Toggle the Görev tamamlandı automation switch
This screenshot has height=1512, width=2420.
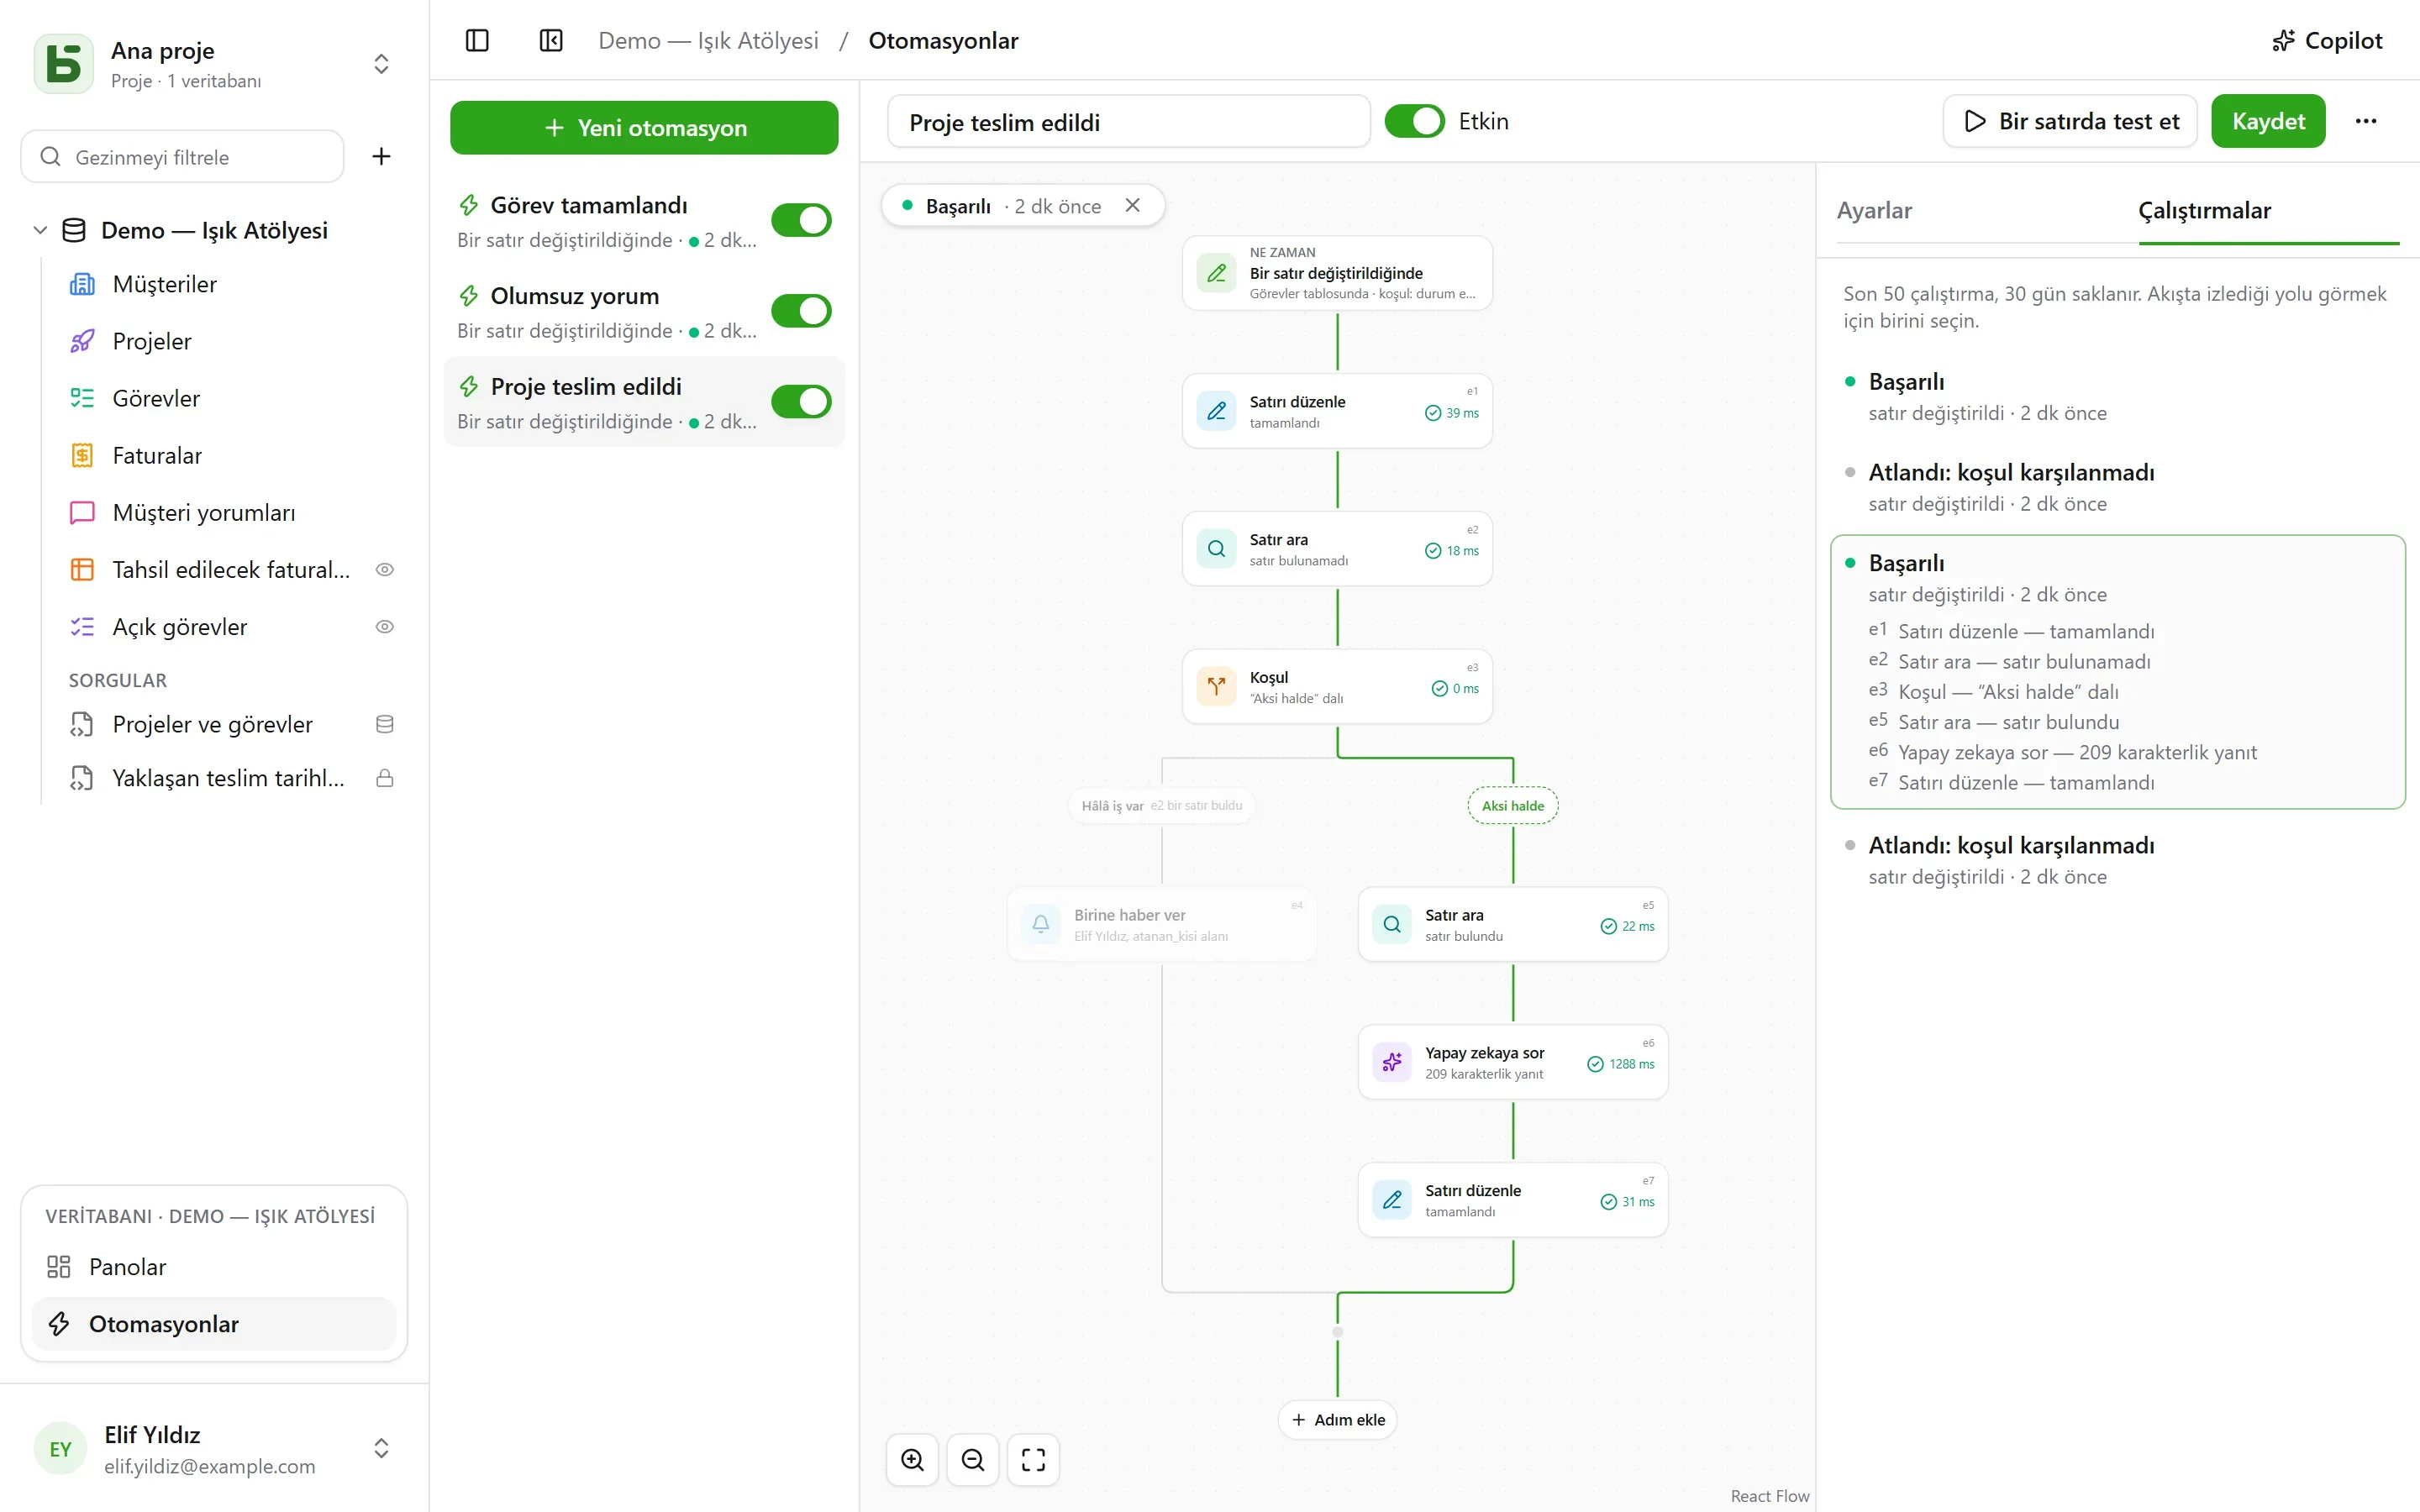coord(801,220)
